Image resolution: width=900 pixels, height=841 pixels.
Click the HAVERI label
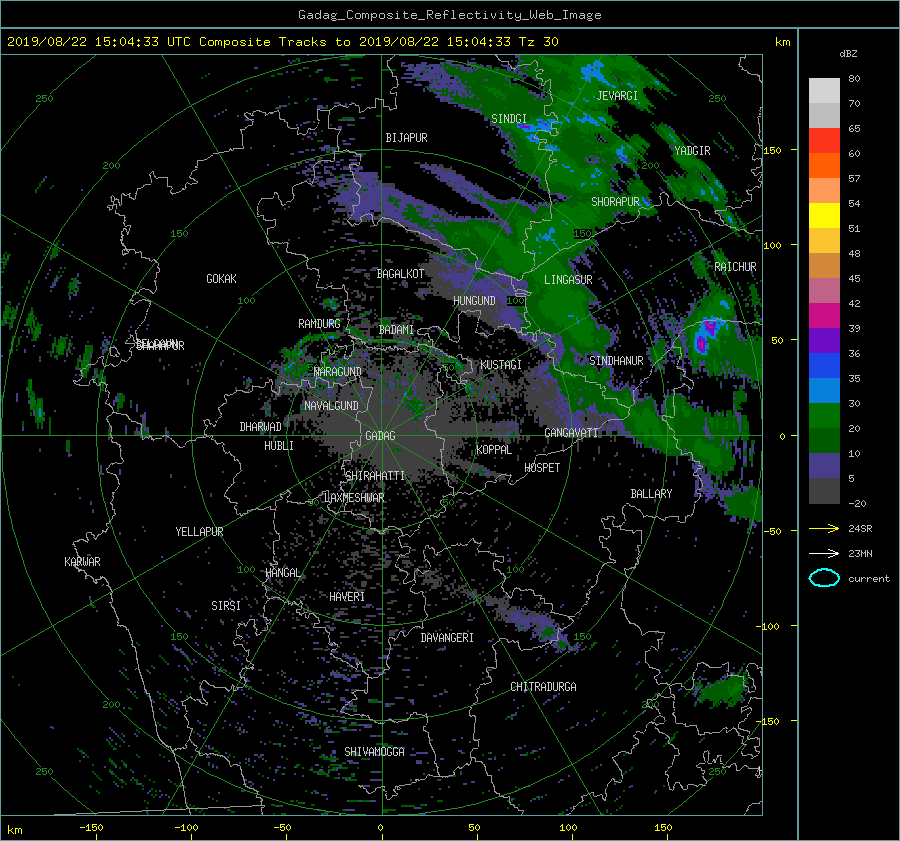347,597
